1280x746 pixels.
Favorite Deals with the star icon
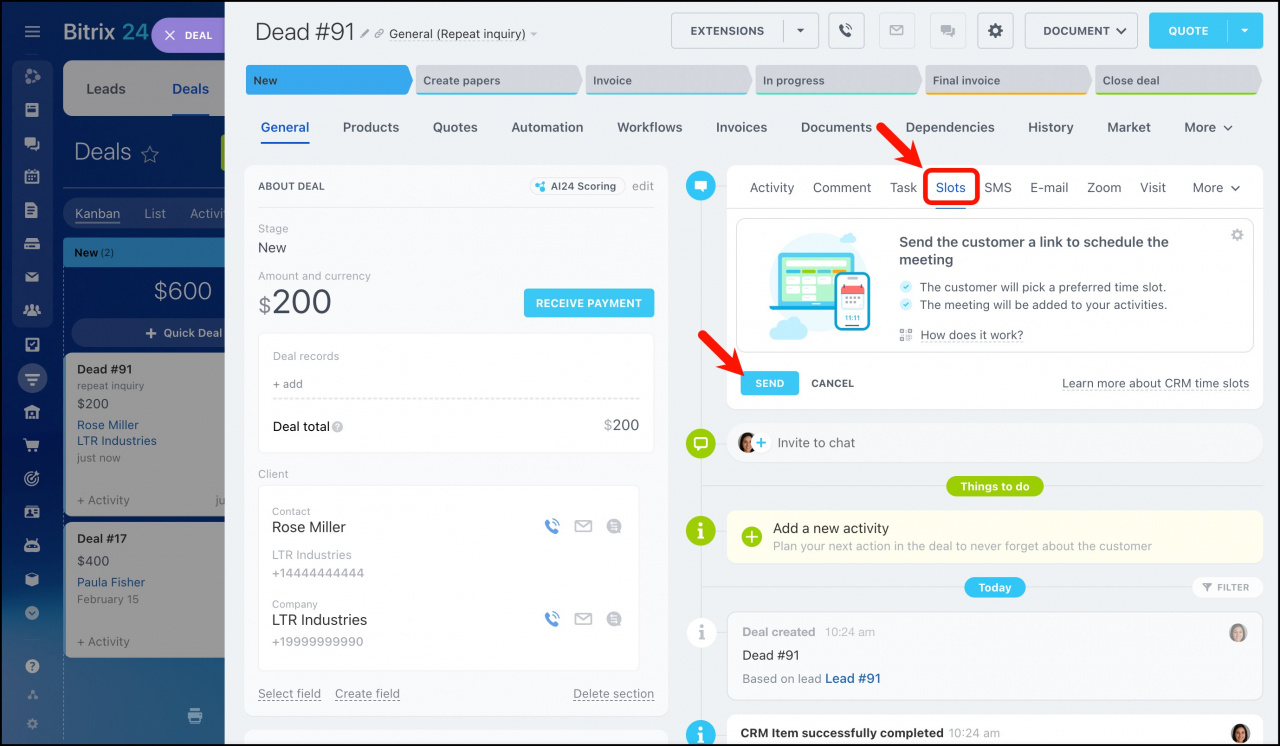[150, 154]
